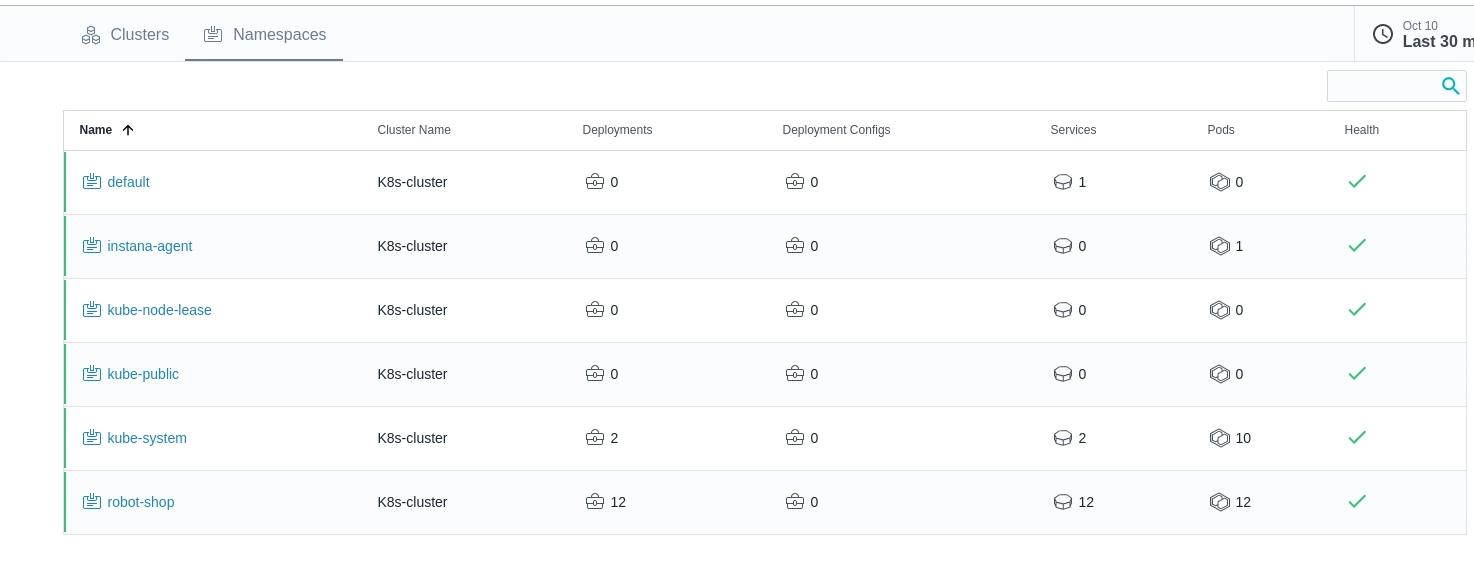The image size is (1474, 577).
Task: Open the kube-system namespace details
Action: click(x=146, y=438)
